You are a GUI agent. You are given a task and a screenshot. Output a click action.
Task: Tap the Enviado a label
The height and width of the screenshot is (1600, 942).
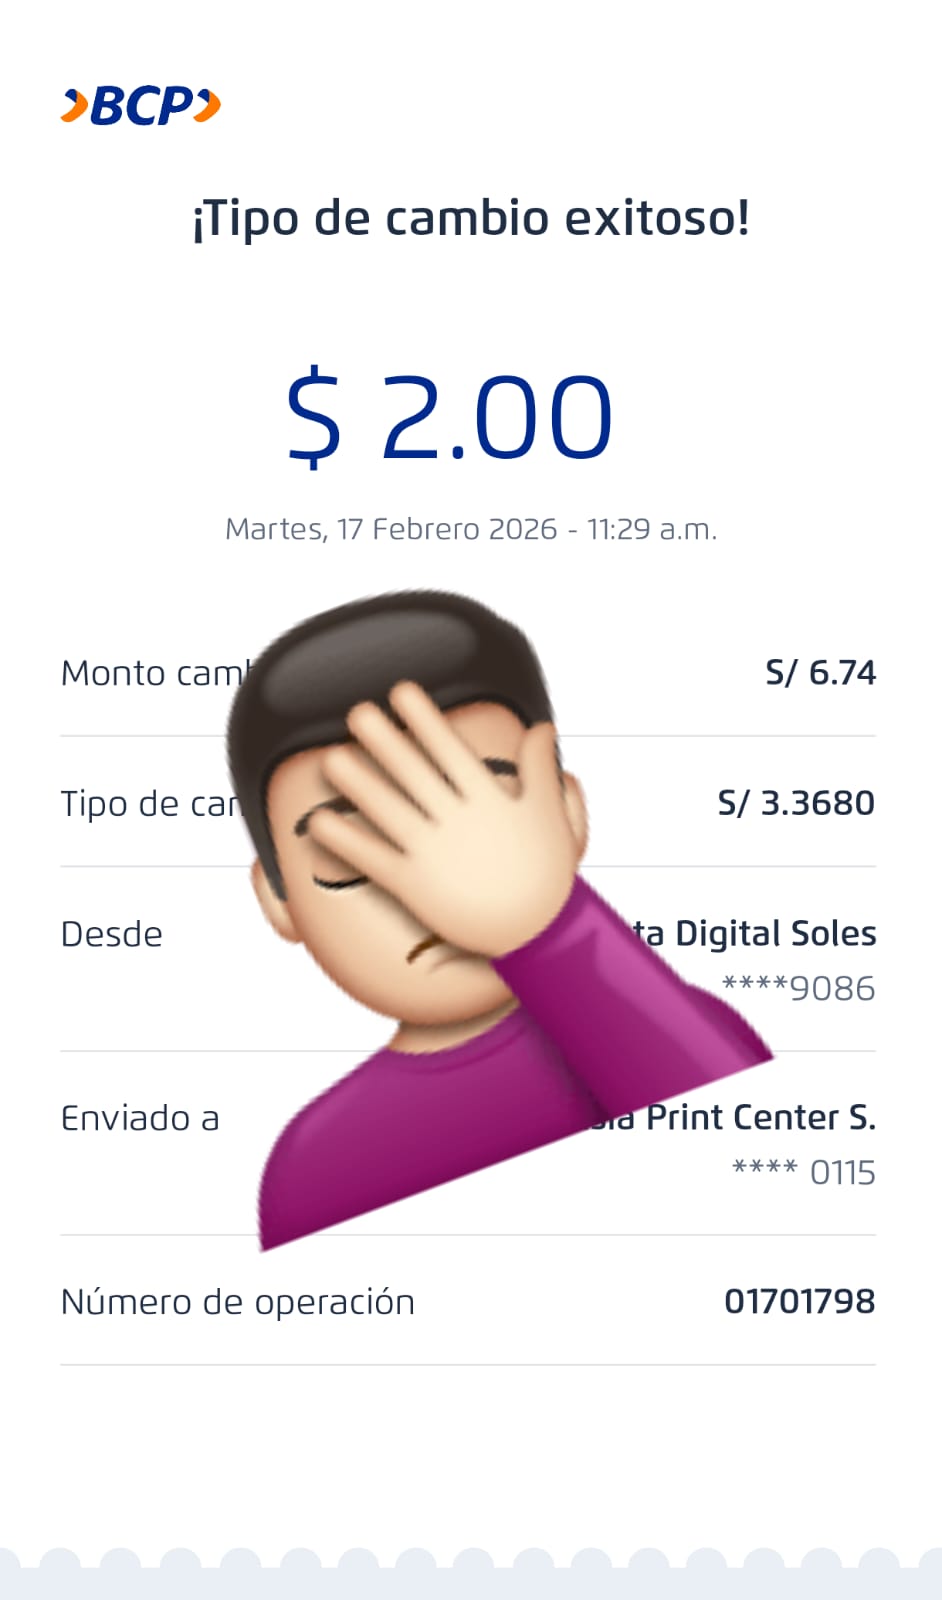pyautogui.click(x=140, y=1118)
